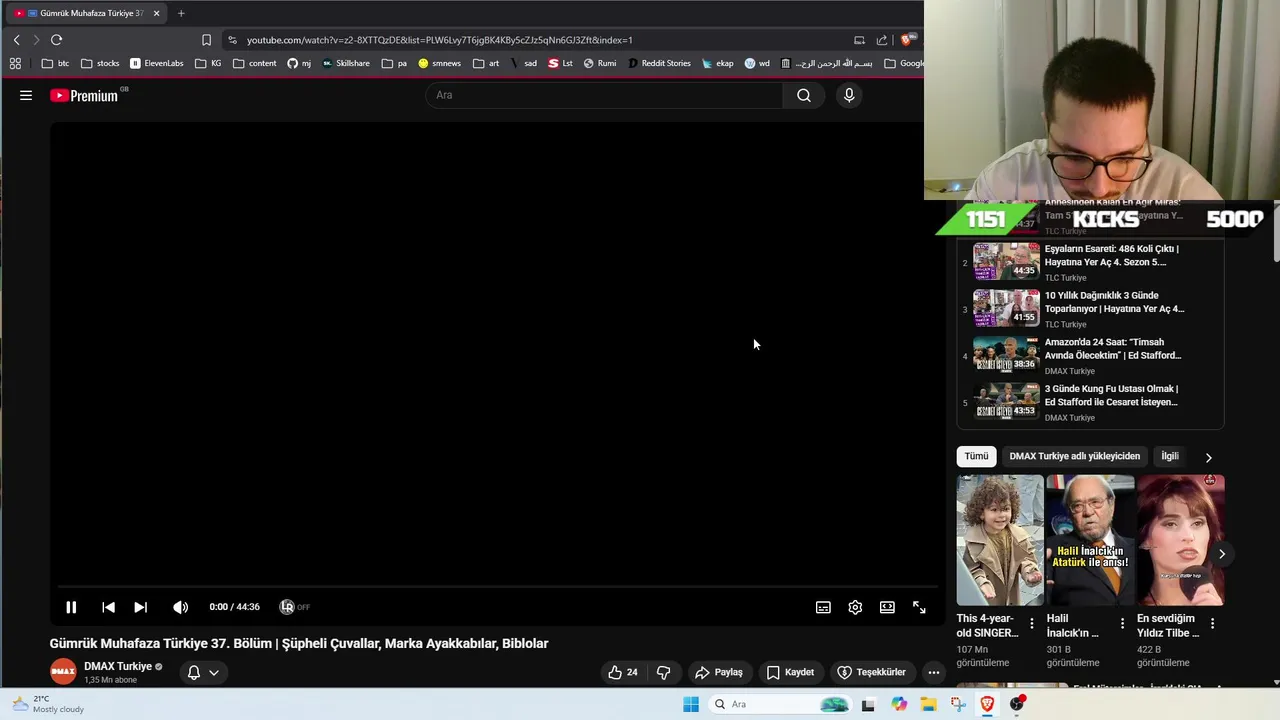Open browser apps grid icon in bookmarks bar

pyautogui.click(x=15, y=63)
